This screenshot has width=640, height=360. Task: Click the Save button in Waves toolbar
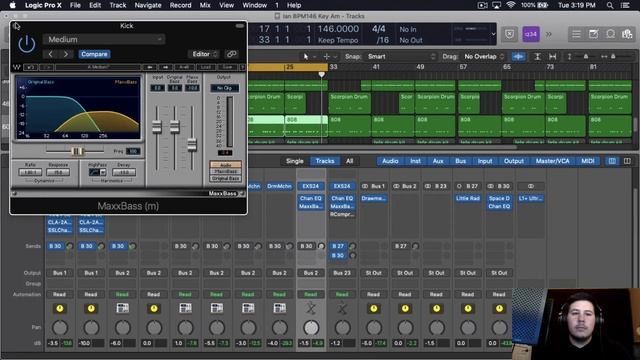tap(227, 67)
